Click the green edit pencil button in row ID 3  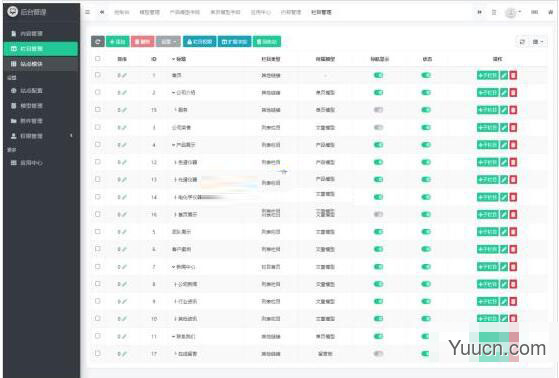504,127
